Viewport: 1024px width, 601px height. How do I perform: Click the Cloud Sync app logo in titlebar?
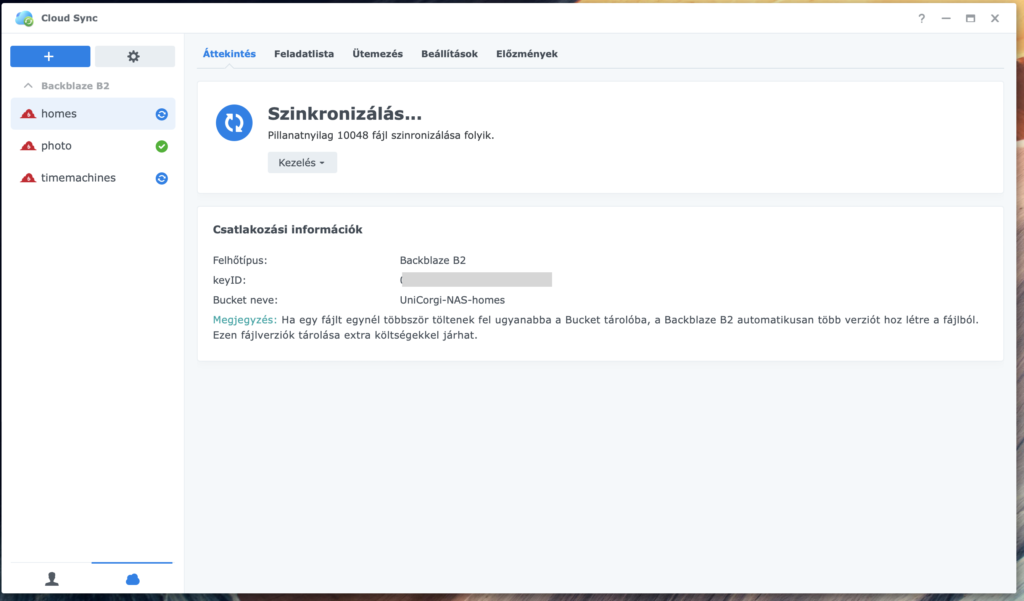(x=23, y=17)
